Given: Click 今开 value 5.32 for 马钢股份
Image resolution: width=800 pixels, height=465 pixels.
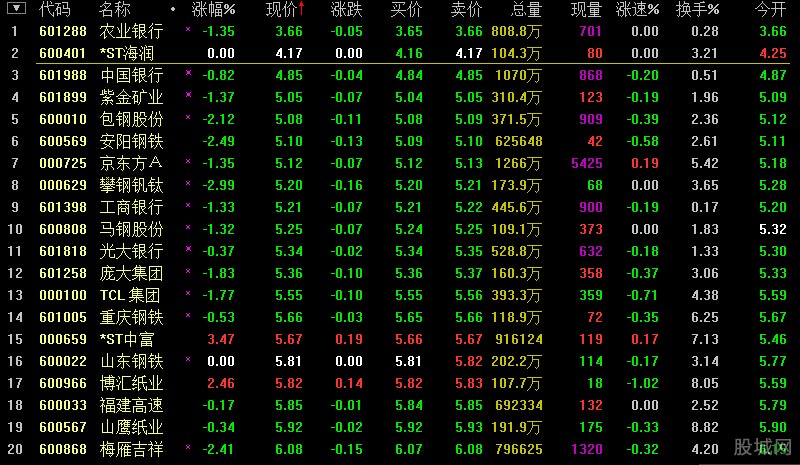Looking at the screenshot, I should click(773, 229).
